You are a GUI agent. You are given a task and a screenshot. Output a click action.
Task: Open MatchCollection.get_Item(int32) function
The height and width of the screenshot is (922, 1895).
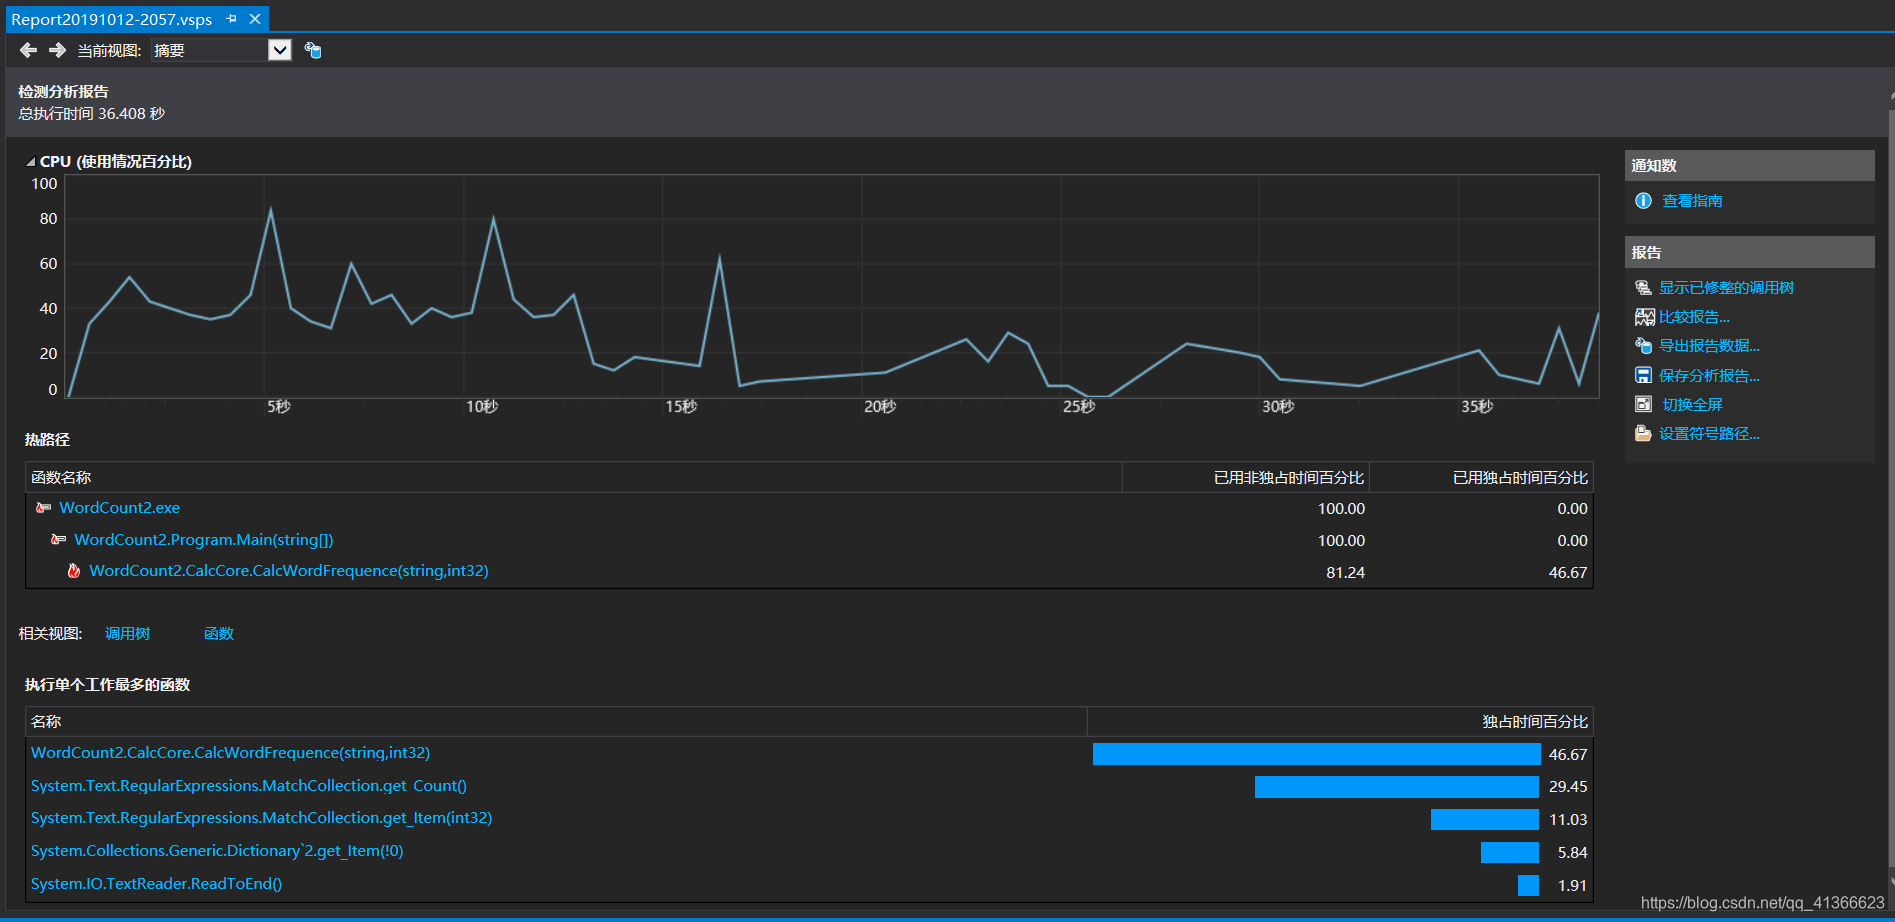[x=261, y=818]
